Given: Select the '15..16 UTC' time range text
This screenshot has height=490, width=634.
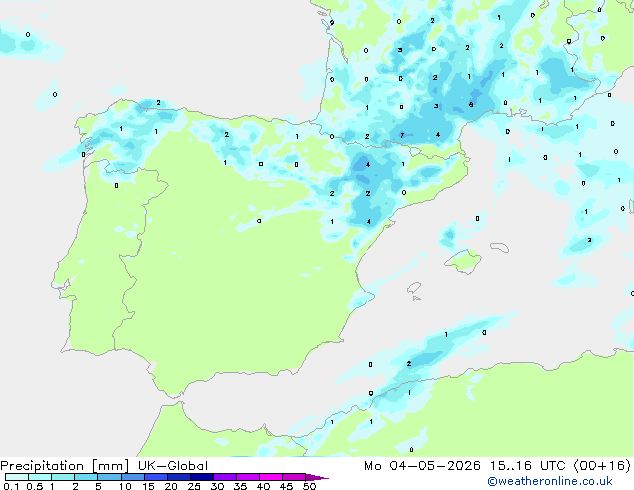Looking at the screenshot, I should coord(527,466).
